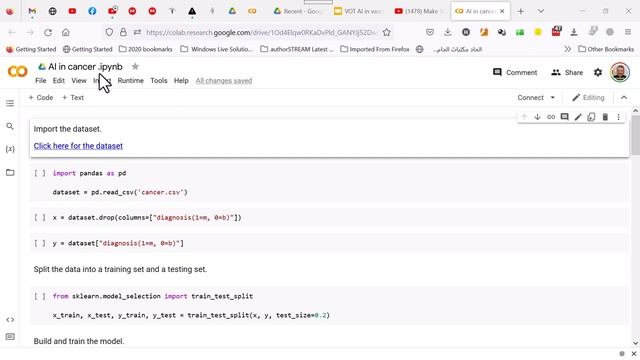Viewport: 640px width, 360px height.
Task: Open the Google account avatar
Action: pos(620,73)
